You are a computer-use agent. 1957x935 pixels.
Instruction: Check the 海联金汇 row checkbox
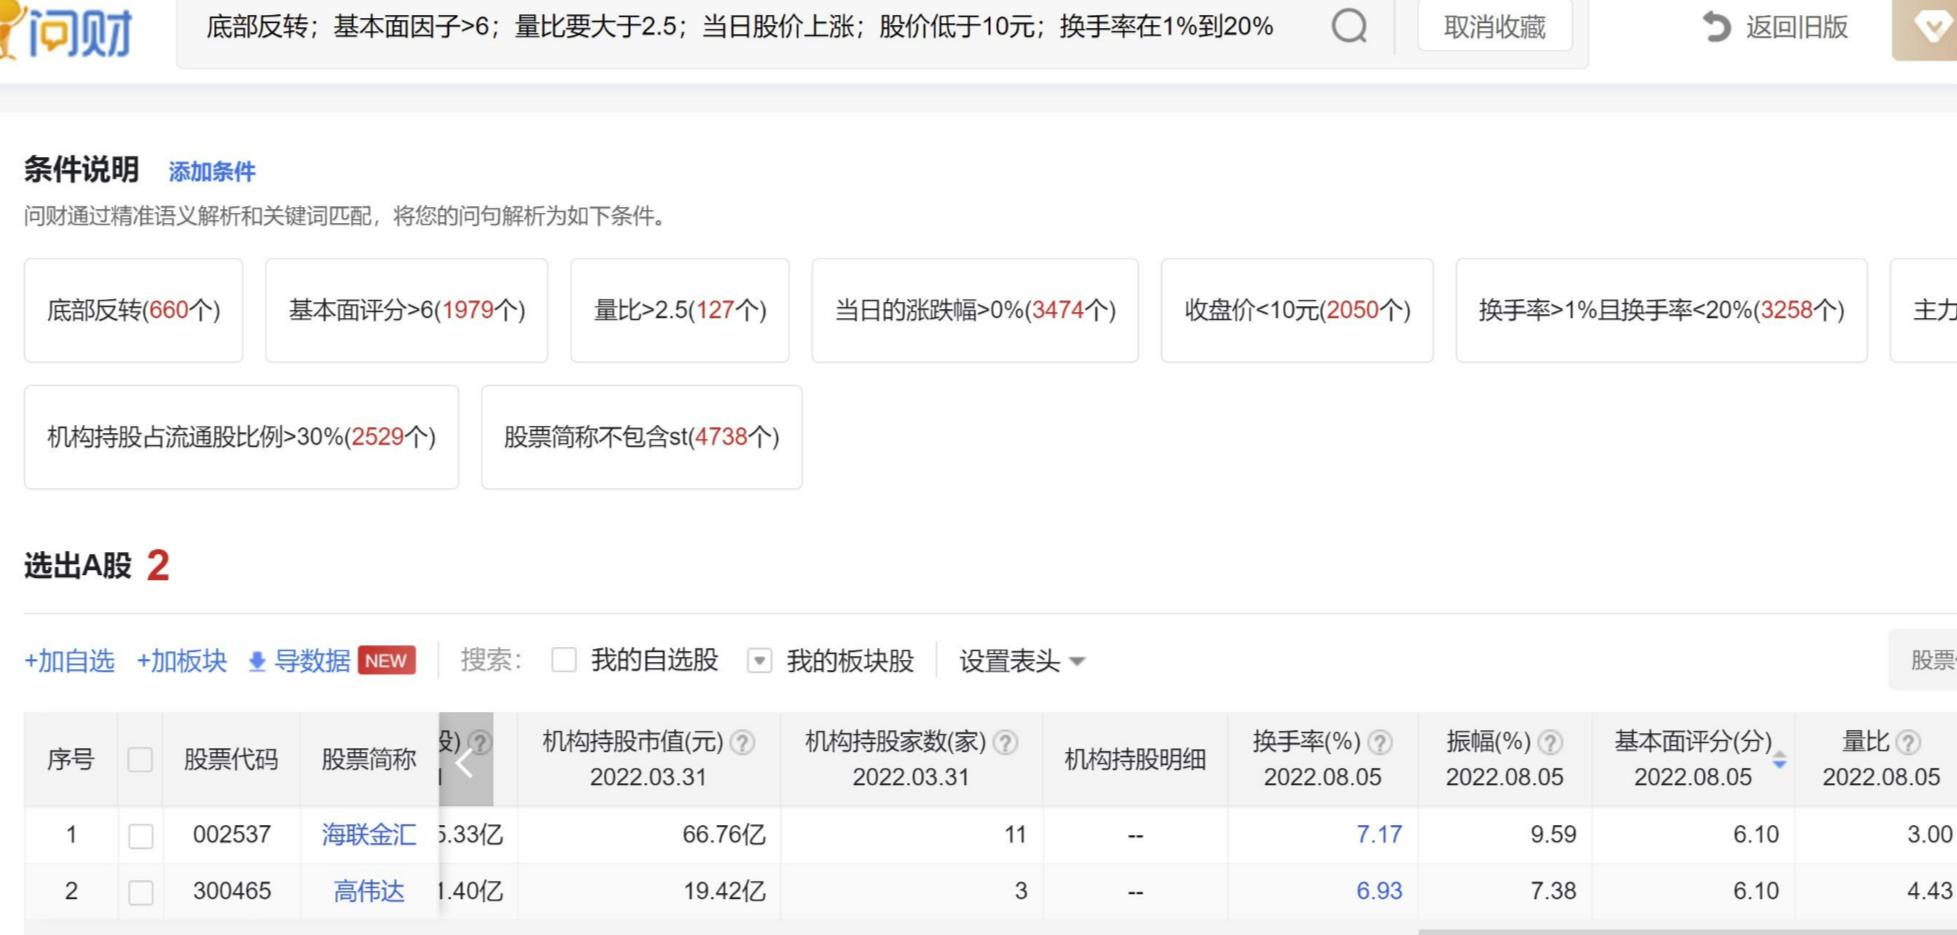coord(140,835)
